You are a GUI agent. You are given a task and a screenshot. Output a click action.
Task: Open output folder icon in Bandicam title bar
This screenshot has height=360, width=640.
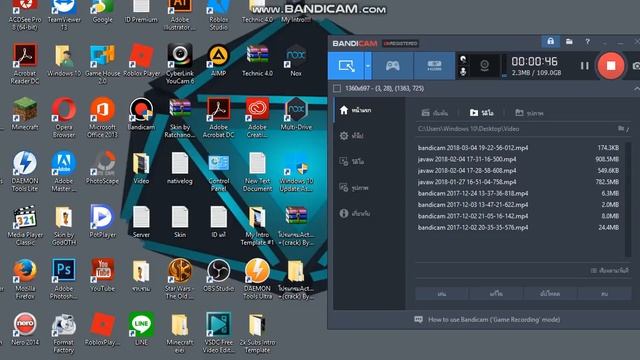click(x=569, y=42)
